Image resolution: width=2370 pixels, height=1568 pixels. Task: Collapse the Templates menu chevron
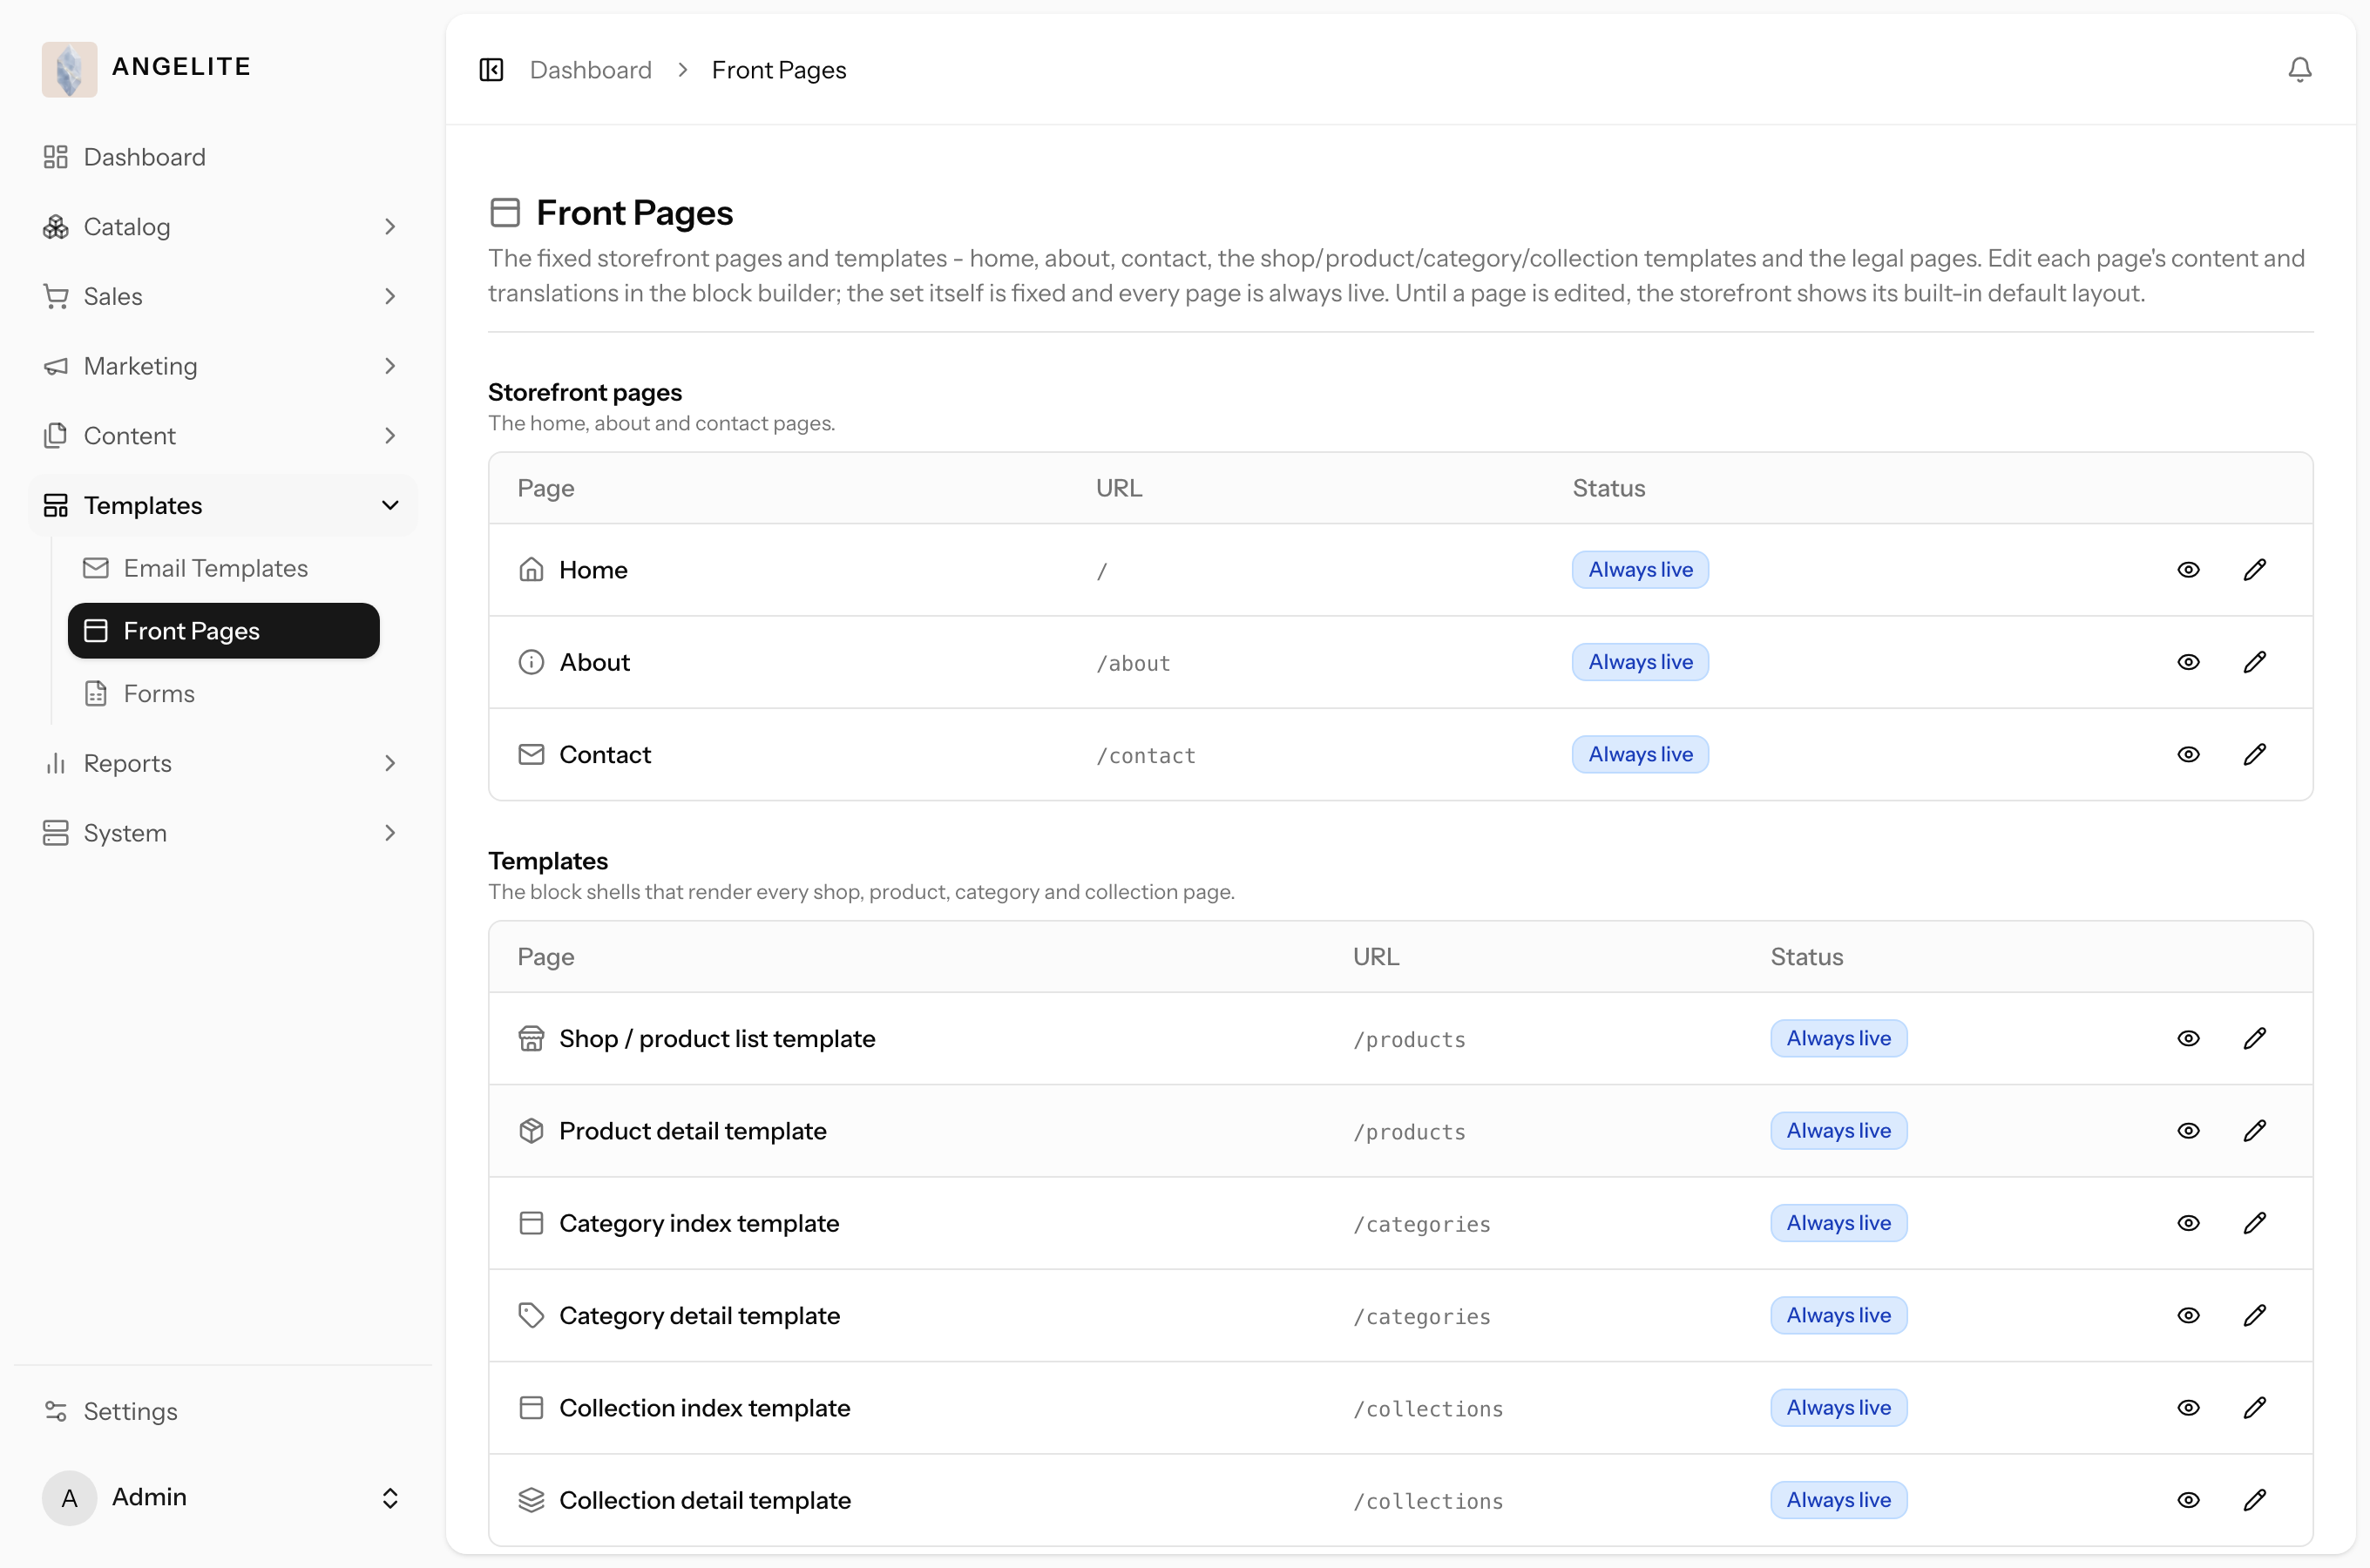point(390,505)
